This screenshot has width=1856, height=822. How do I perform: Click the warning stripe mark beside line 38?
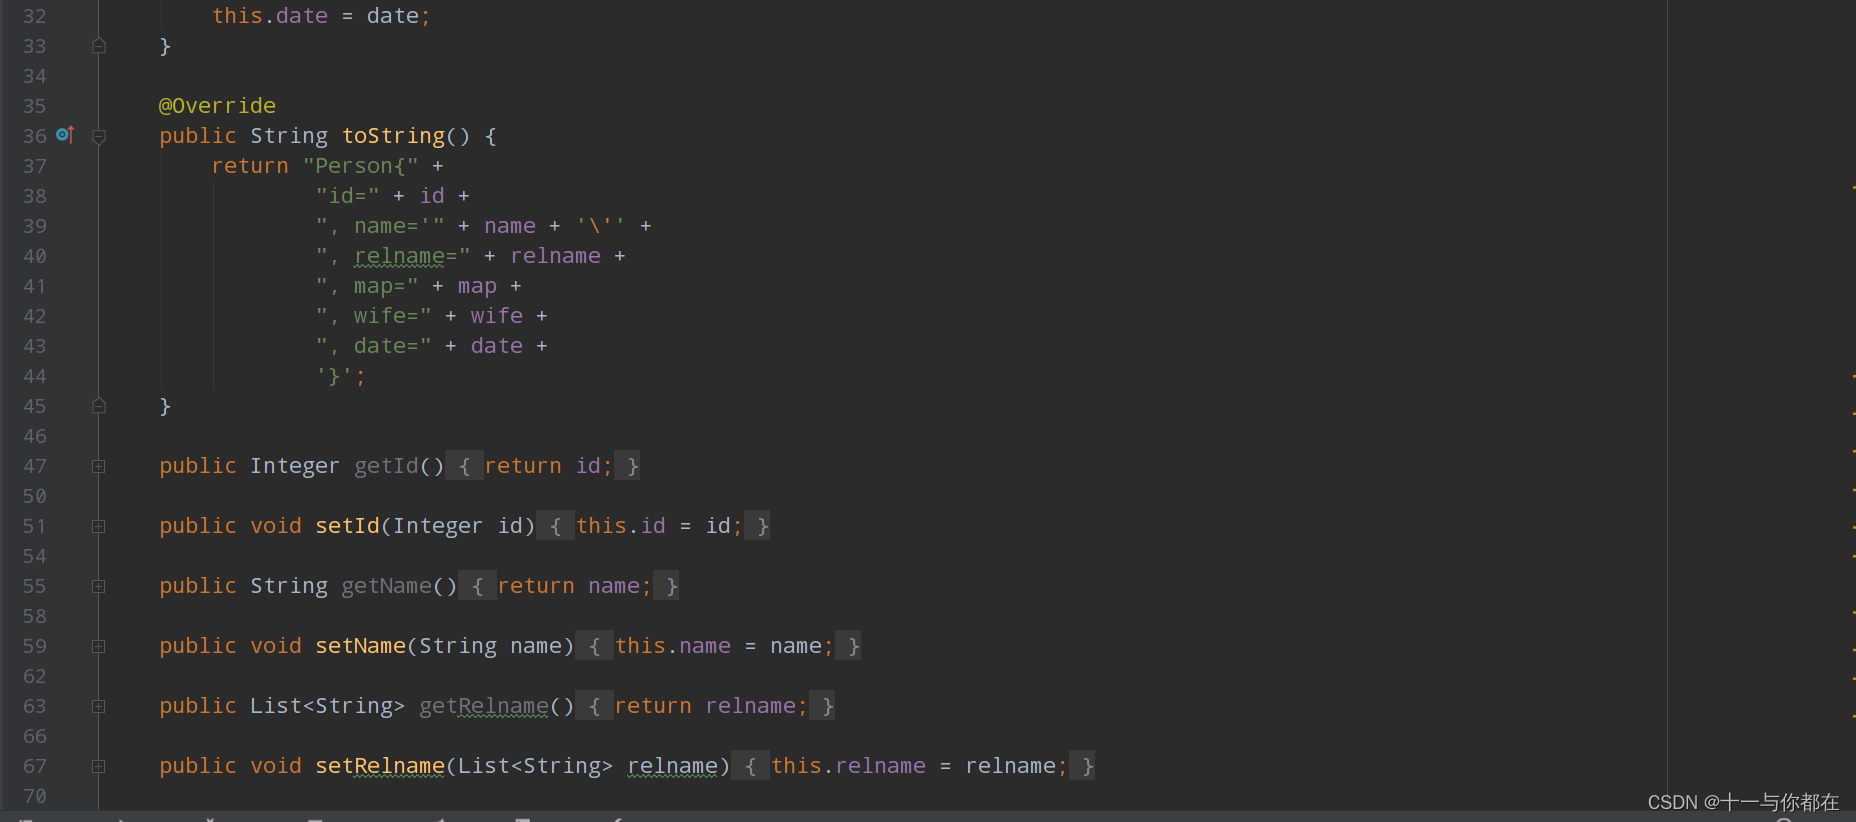coord(1853,187)
